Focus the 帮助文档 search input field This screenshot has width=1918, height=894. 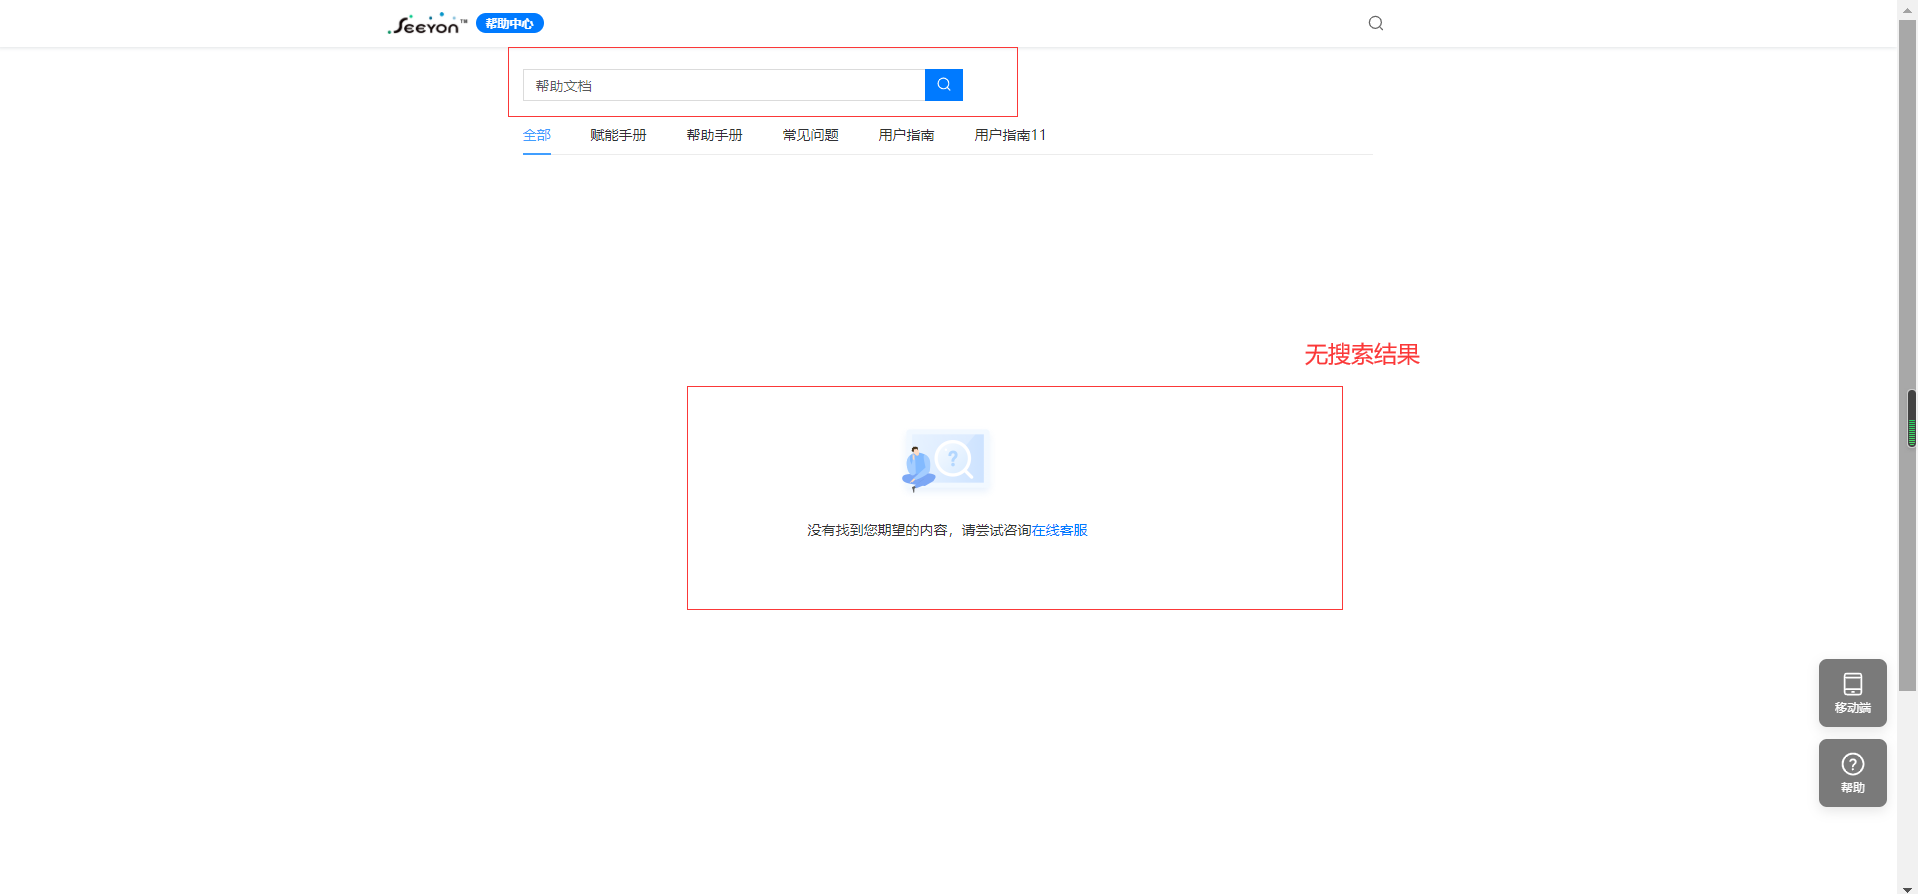click(724, 85)
